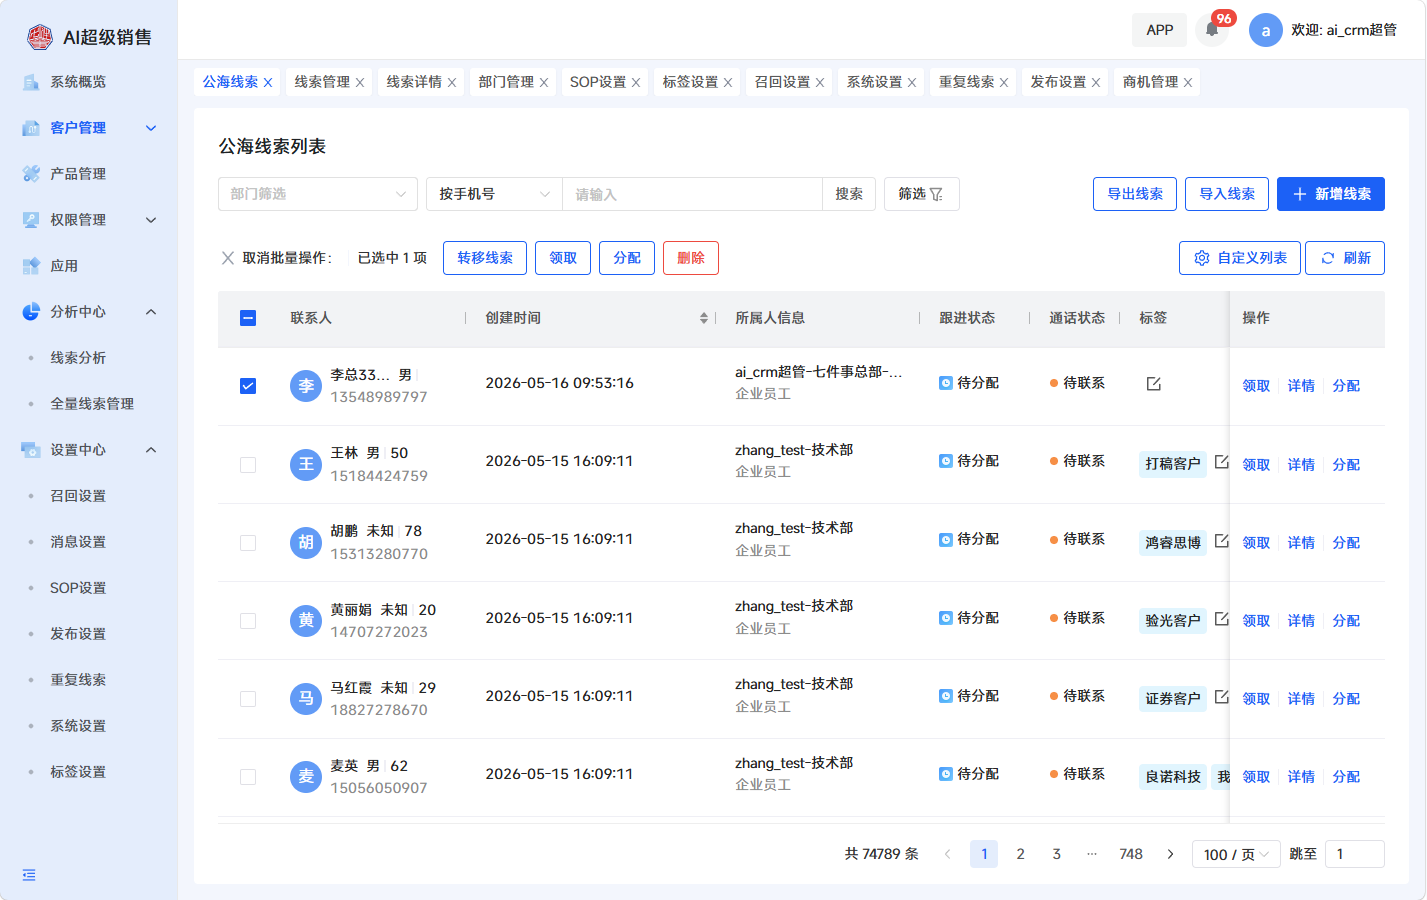Open the 按手机号 search type dropdown
This screenshot has height=900, width=1427.
[x=494, y=194]
